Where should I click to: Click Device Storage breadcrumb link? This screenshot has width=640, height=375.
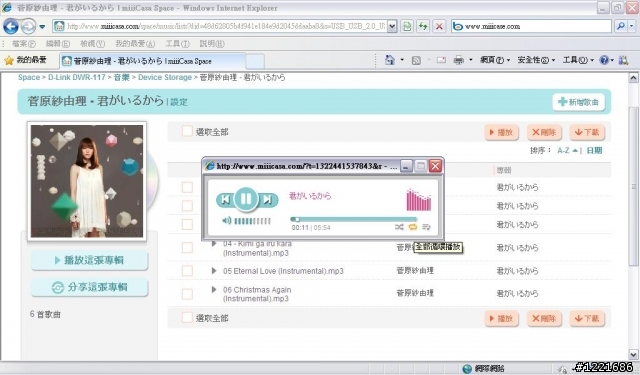(165, 78)
